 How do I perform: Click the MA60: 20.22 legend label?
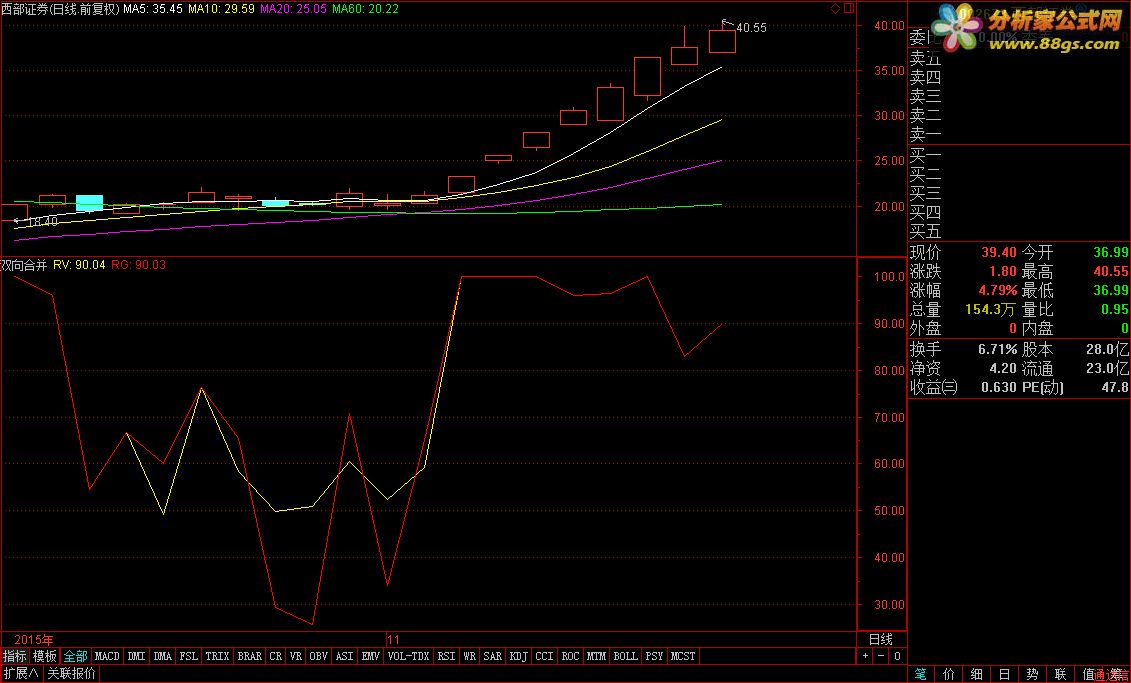365,9
